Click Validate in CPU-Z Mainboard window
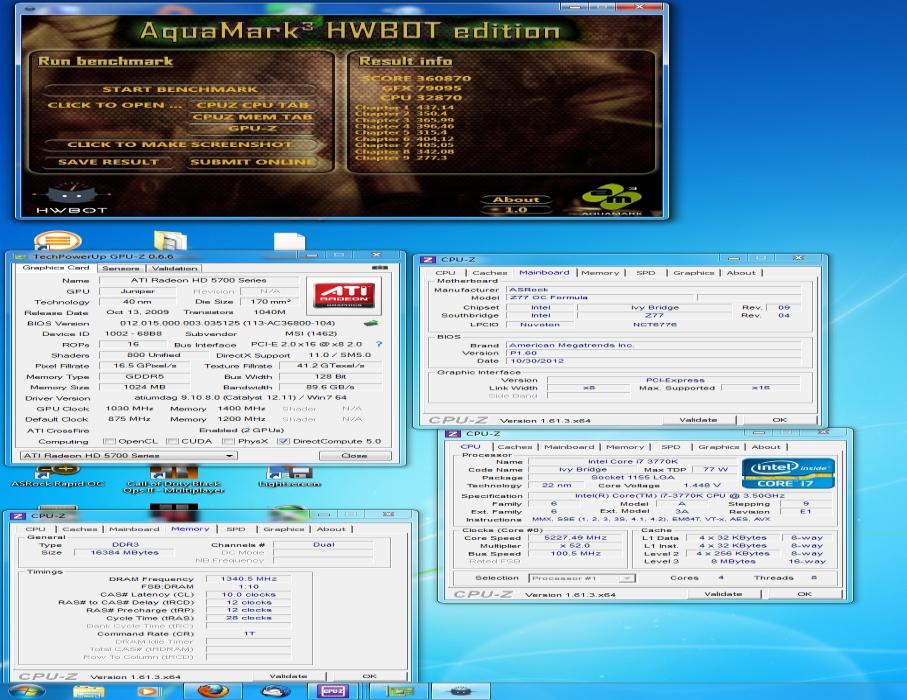Screen dimensions: 907x700 [698, 420]
